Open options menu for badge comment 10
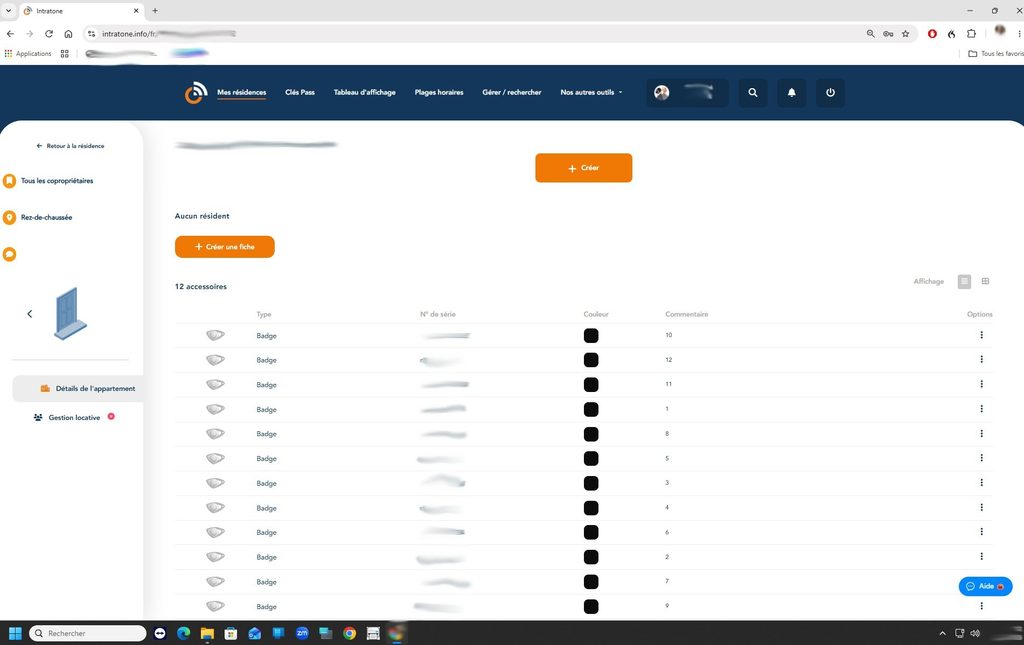1024x645 pixels. coord(981,335)
